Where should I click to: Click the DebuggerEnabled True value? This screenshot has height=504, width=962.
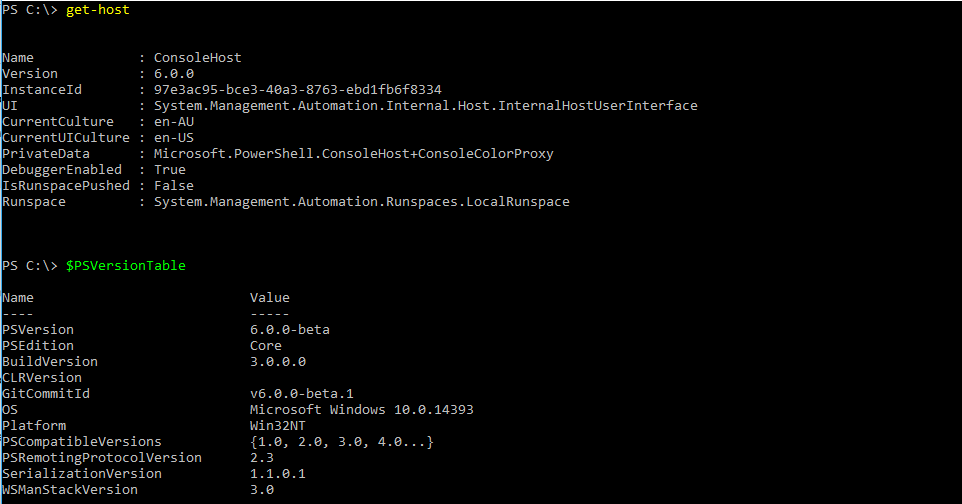click(169, 170)
